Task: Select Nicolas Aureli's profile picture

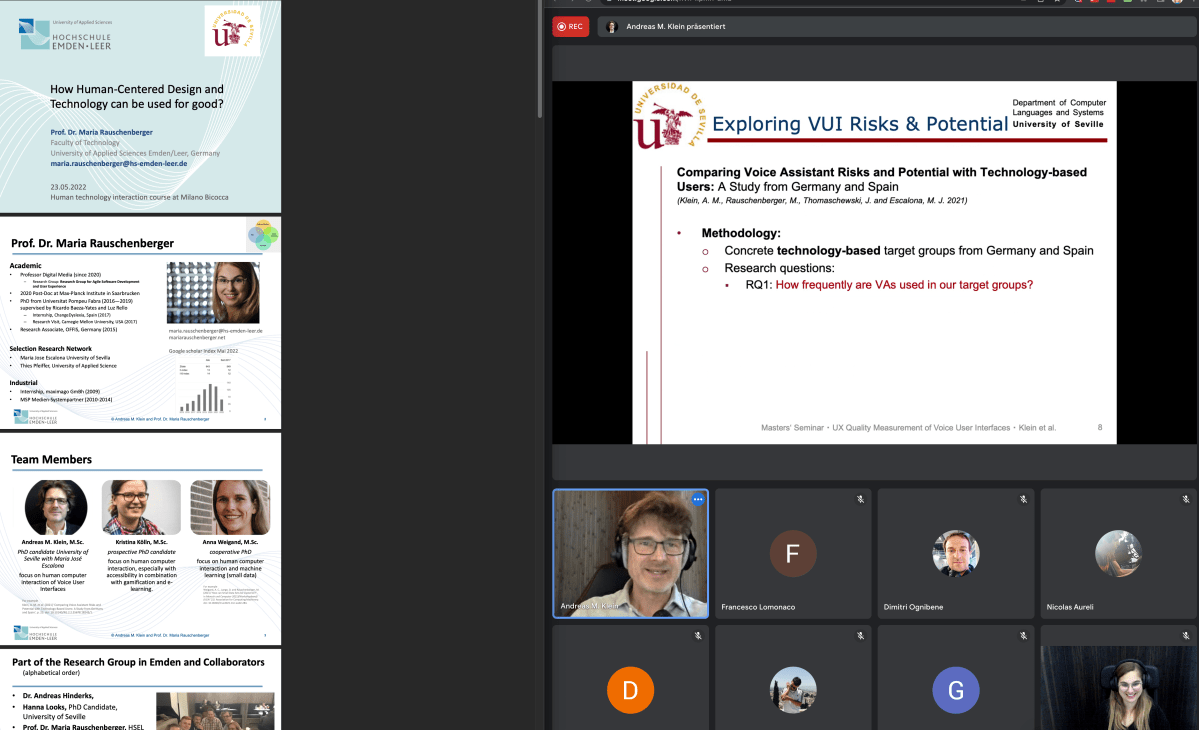Action: point(1118,553)
